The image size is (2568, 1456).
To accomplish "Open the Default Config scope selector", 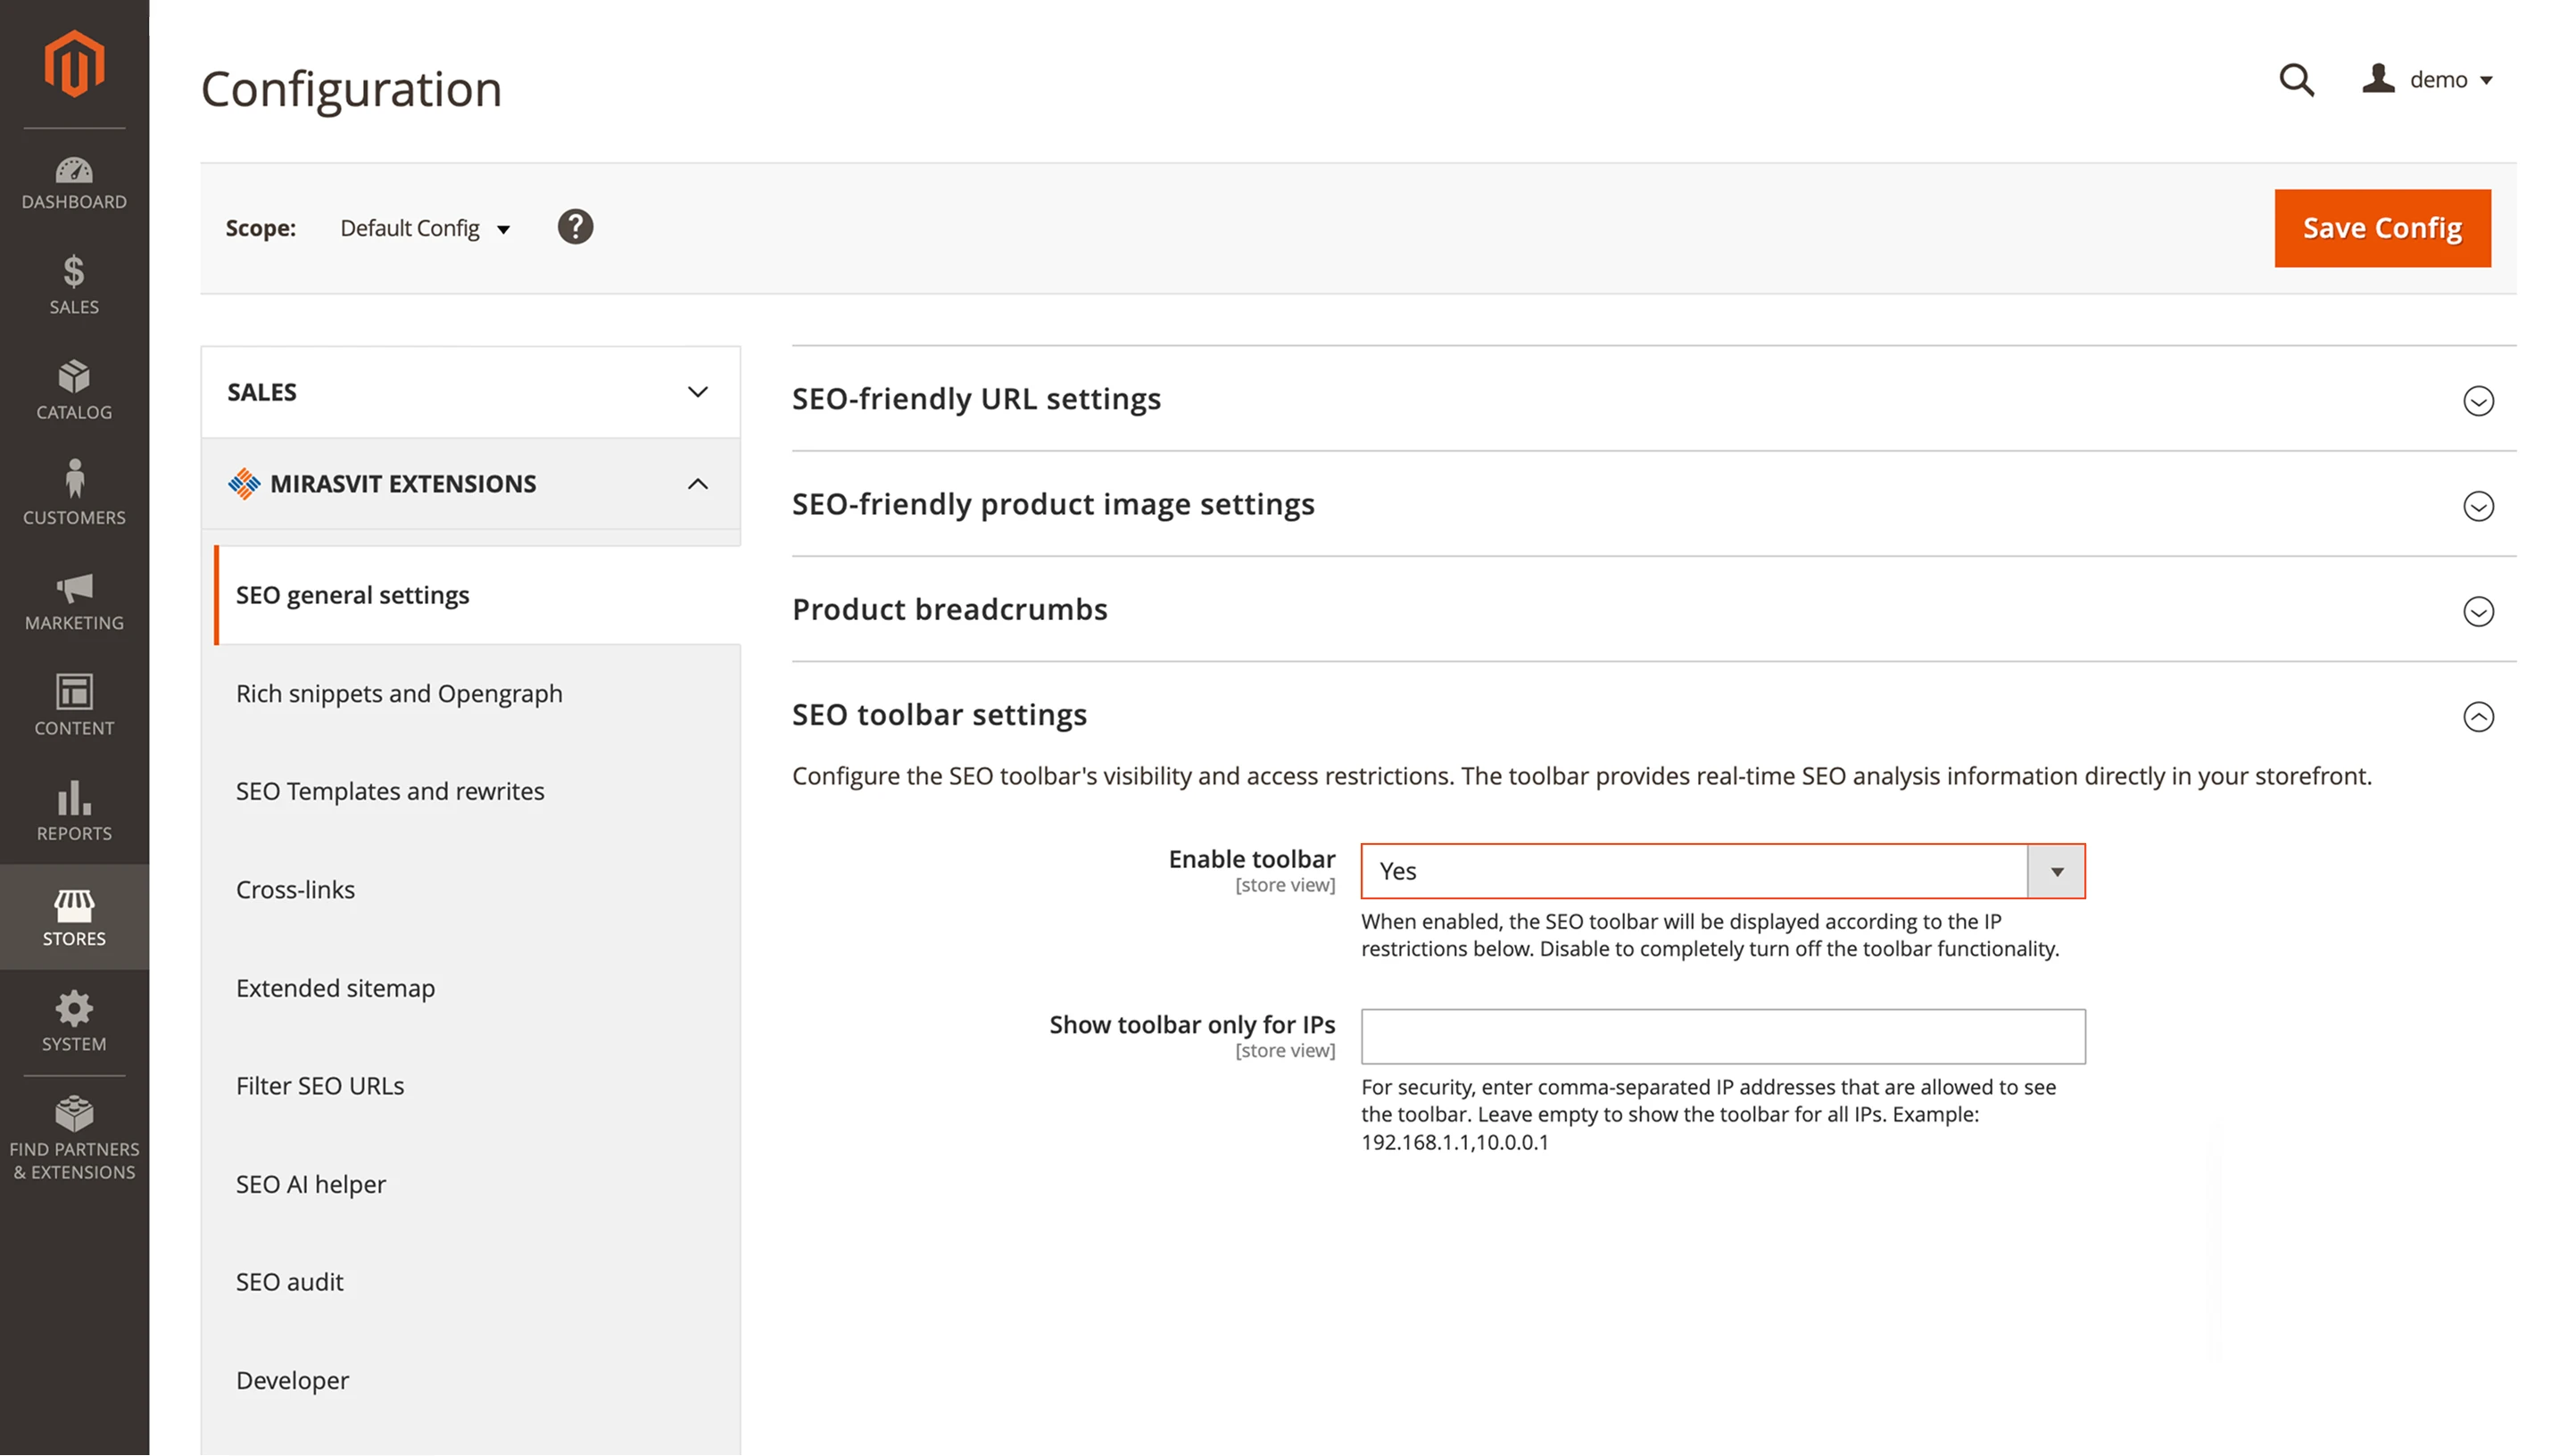I will coord(424,228).
